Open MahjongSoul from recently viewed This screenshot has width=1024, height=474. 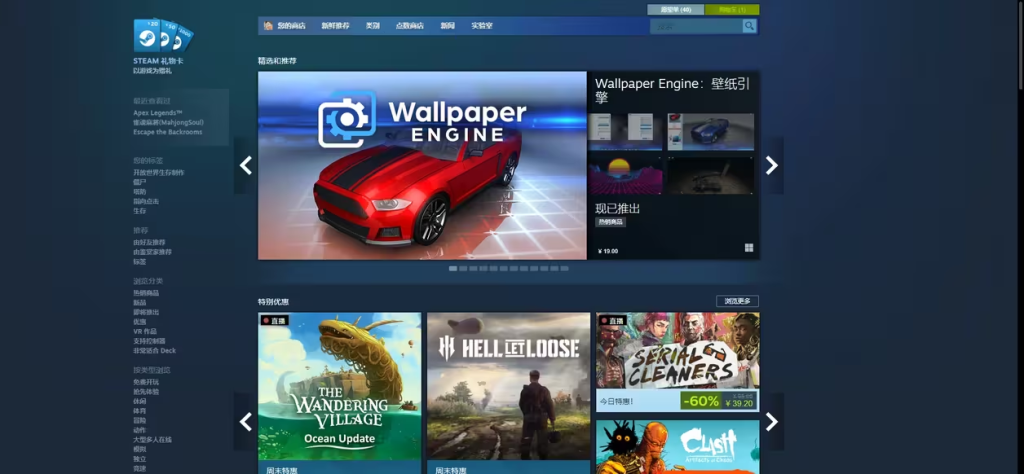(168, 122)
